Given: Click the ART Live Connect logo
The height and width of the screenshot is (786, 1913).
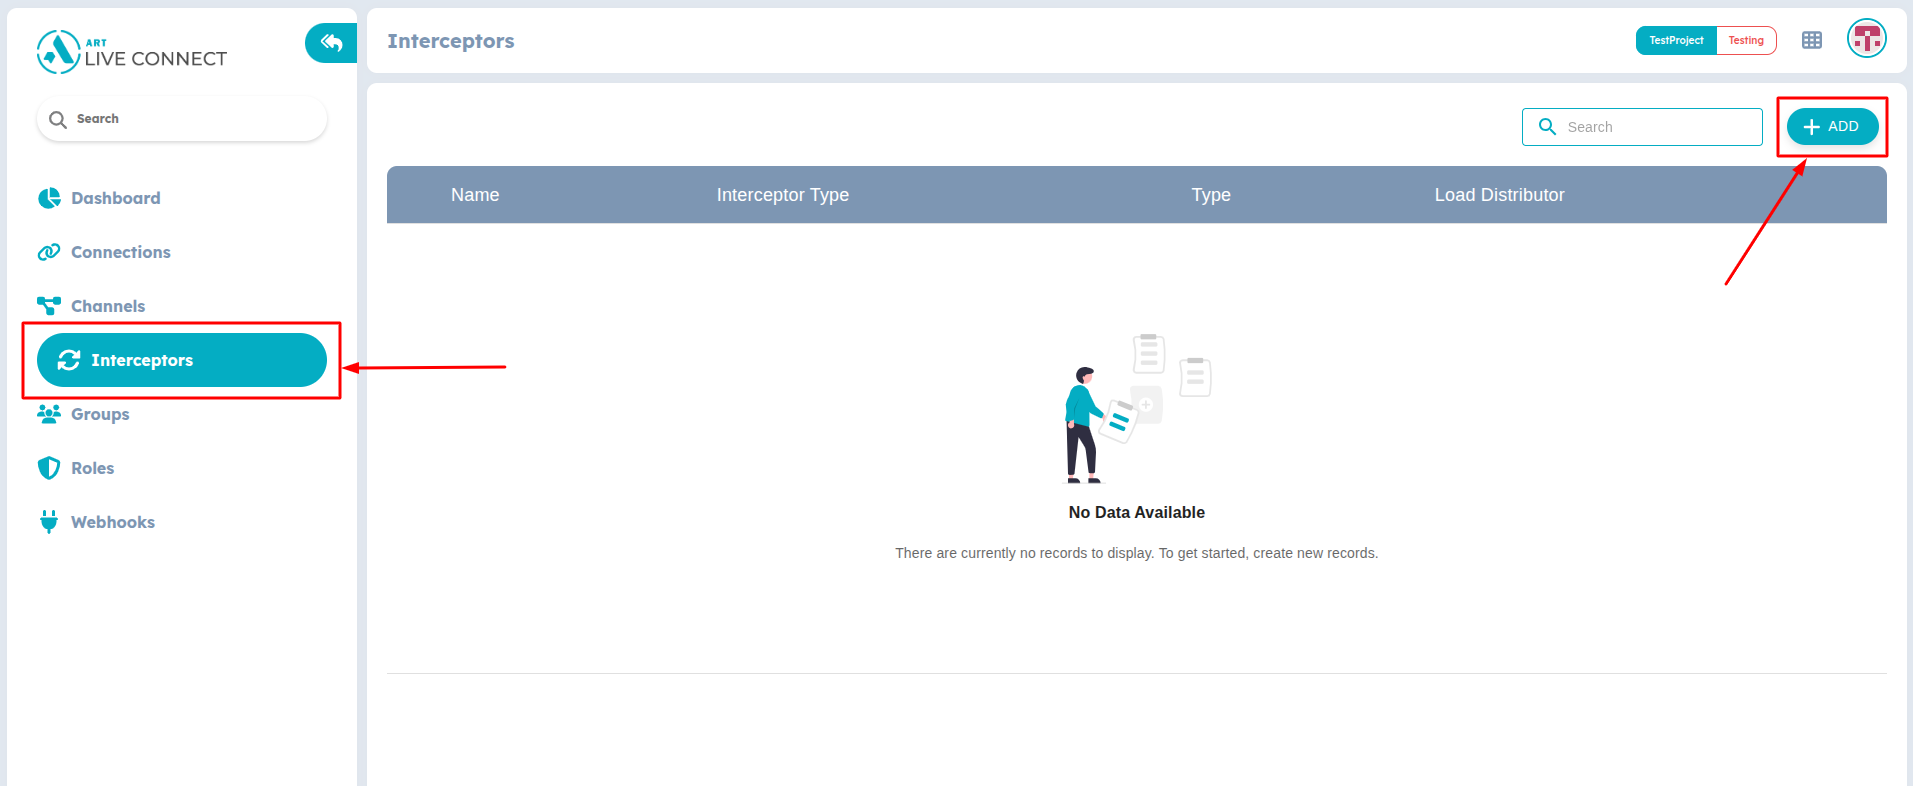Looking at the screenshot, I should pyautogui.click(x=131, y=52).
